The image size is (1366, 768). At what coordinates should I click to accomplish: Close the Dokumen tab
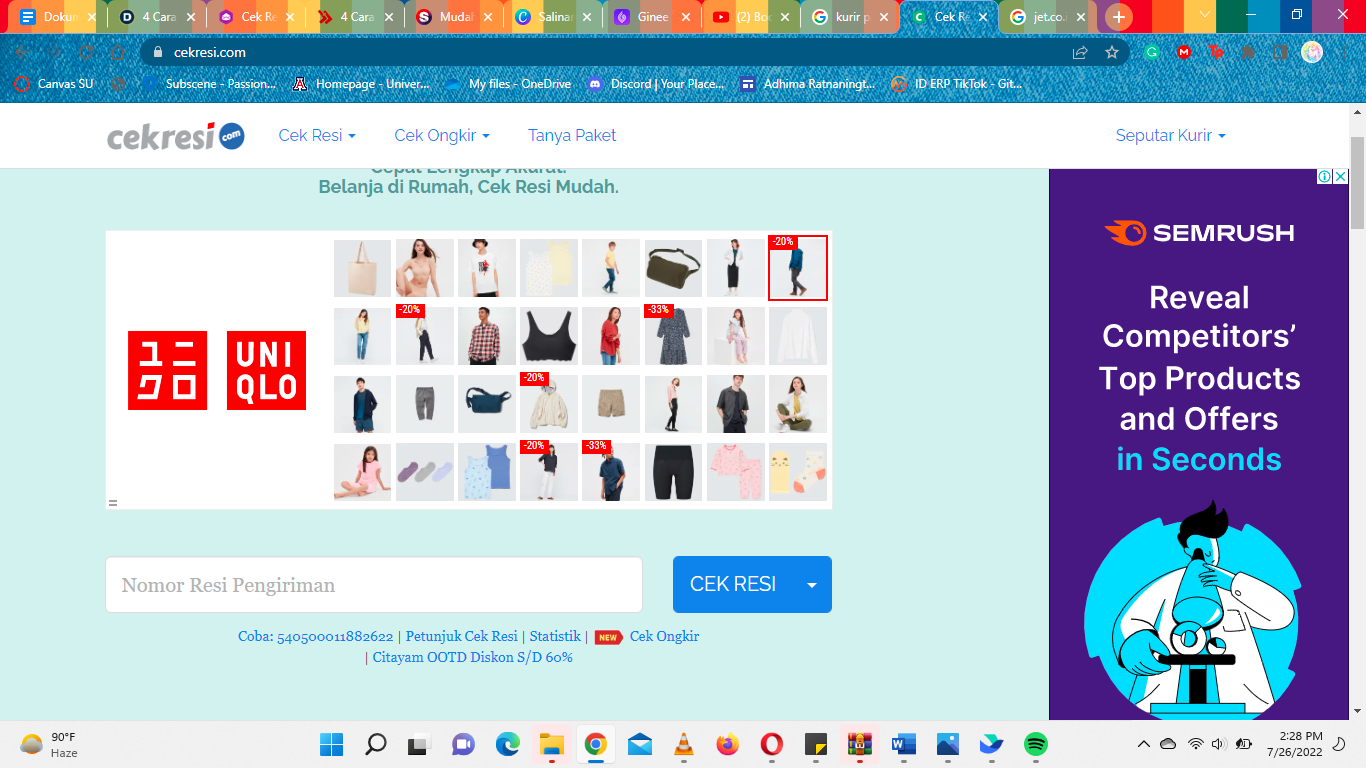click(x=92, y=17)
